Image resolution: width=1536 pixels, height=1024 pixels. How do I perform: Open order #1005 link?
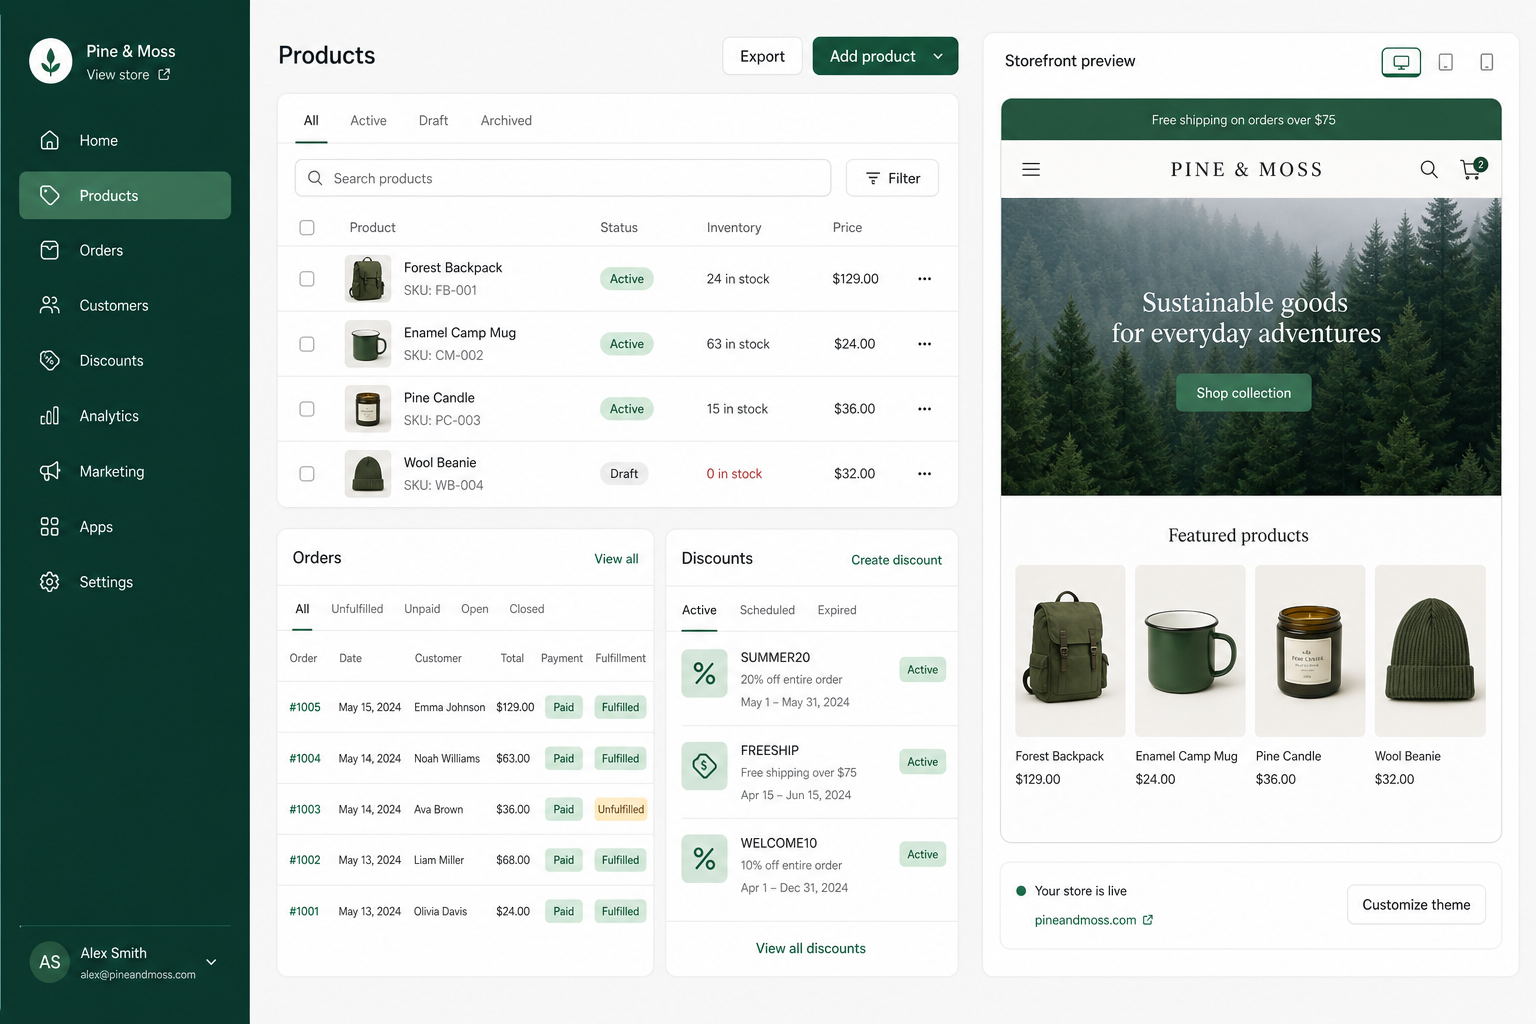[x=305, y=707]
